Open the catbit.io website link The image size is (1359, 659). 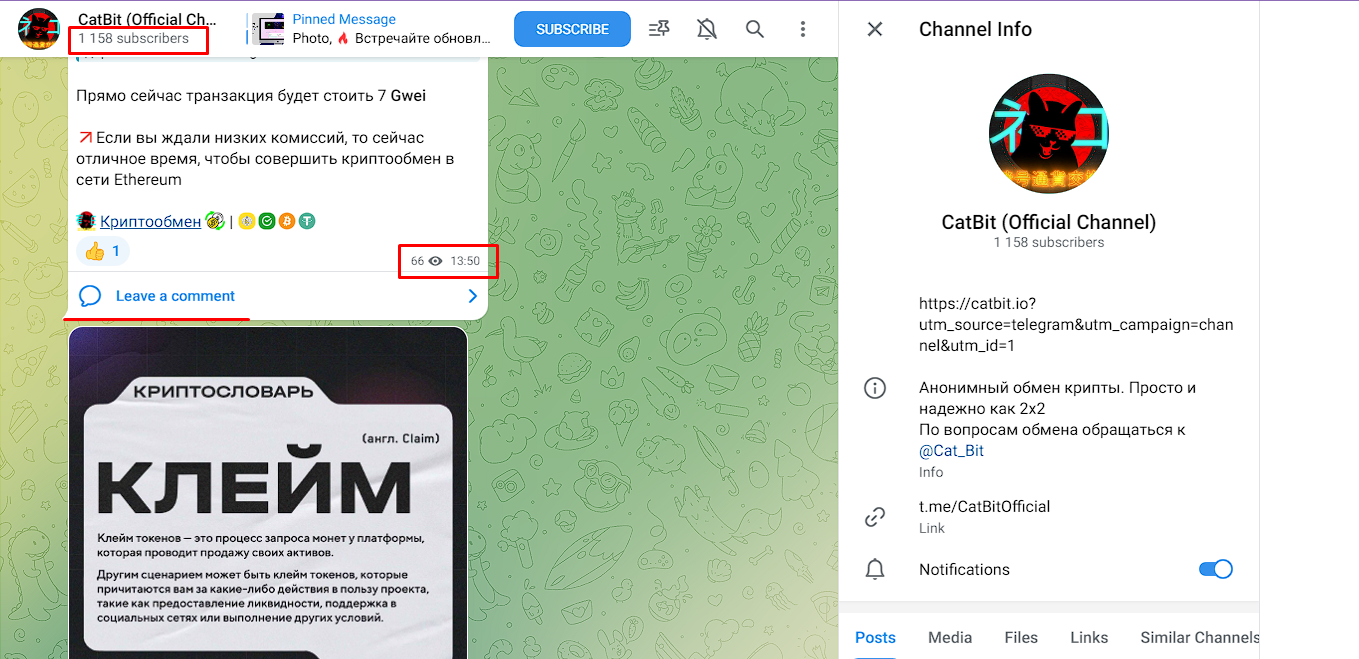(1076, 324)
